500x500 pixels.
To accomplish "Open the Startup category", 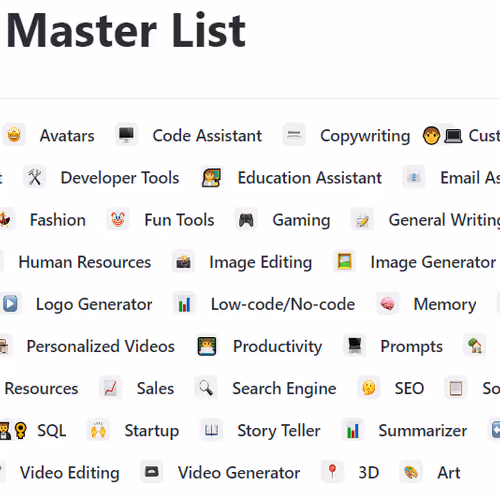I will 152,432.
